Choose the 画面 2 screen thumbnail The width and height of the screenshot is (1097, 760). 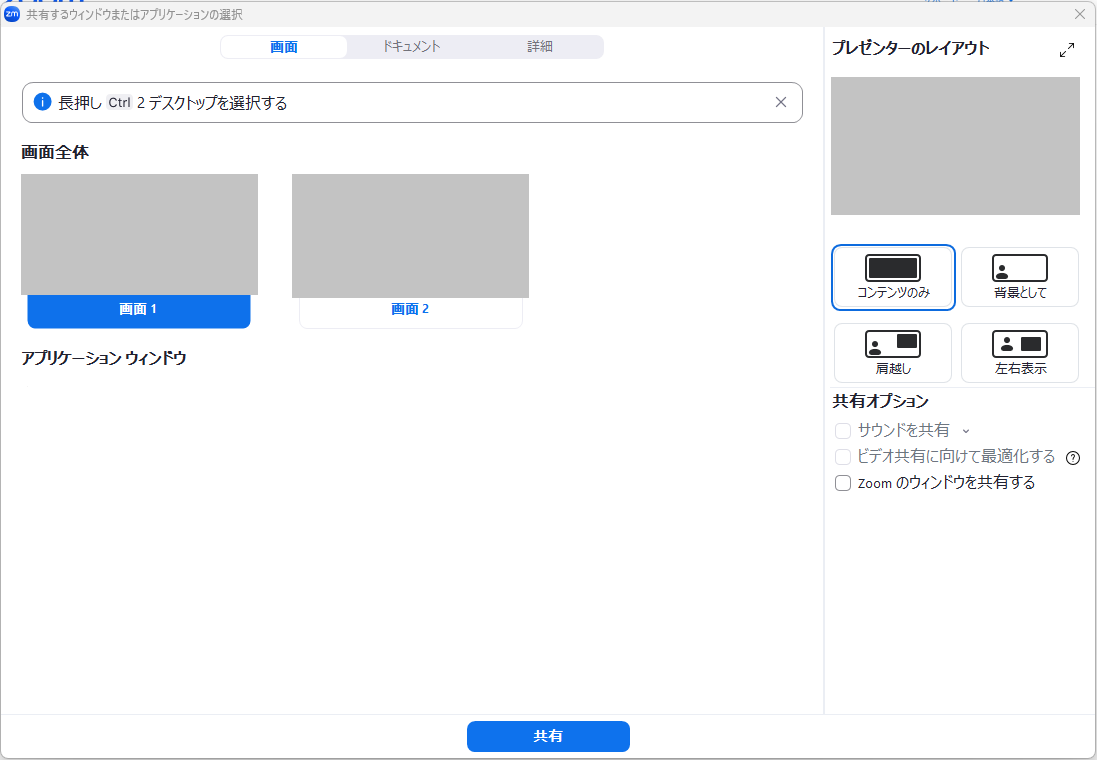(410, 236)
